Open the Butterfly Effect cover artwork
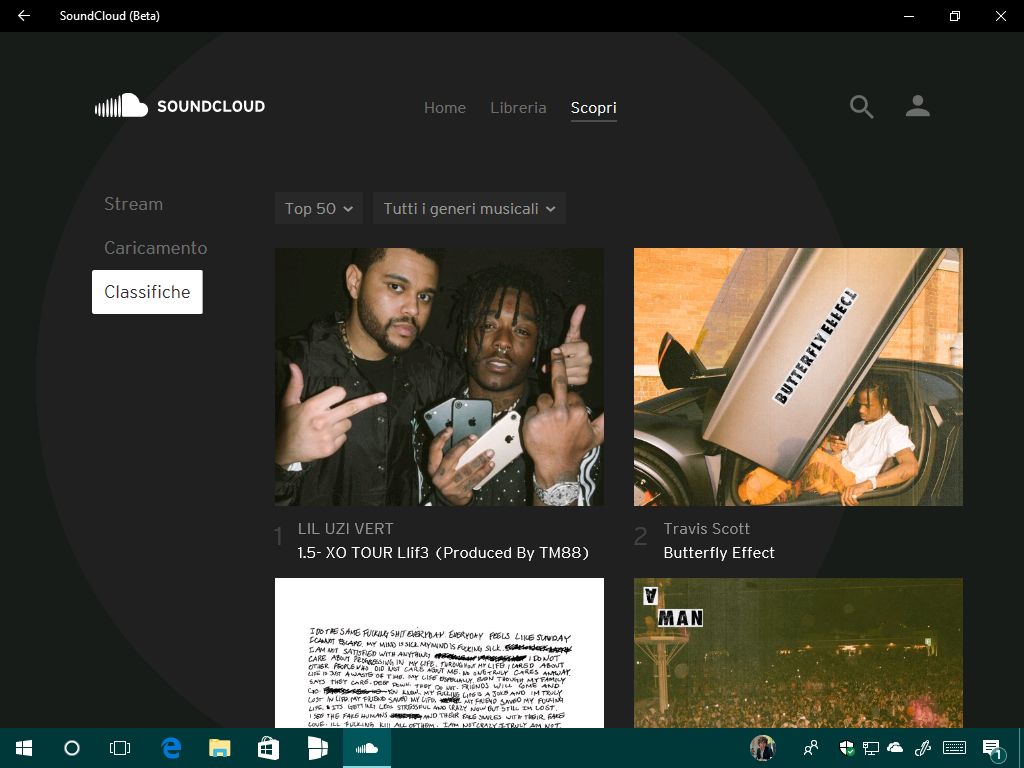Image resolution: width=1024 pixels, height=768 pixels. [798, 377]
